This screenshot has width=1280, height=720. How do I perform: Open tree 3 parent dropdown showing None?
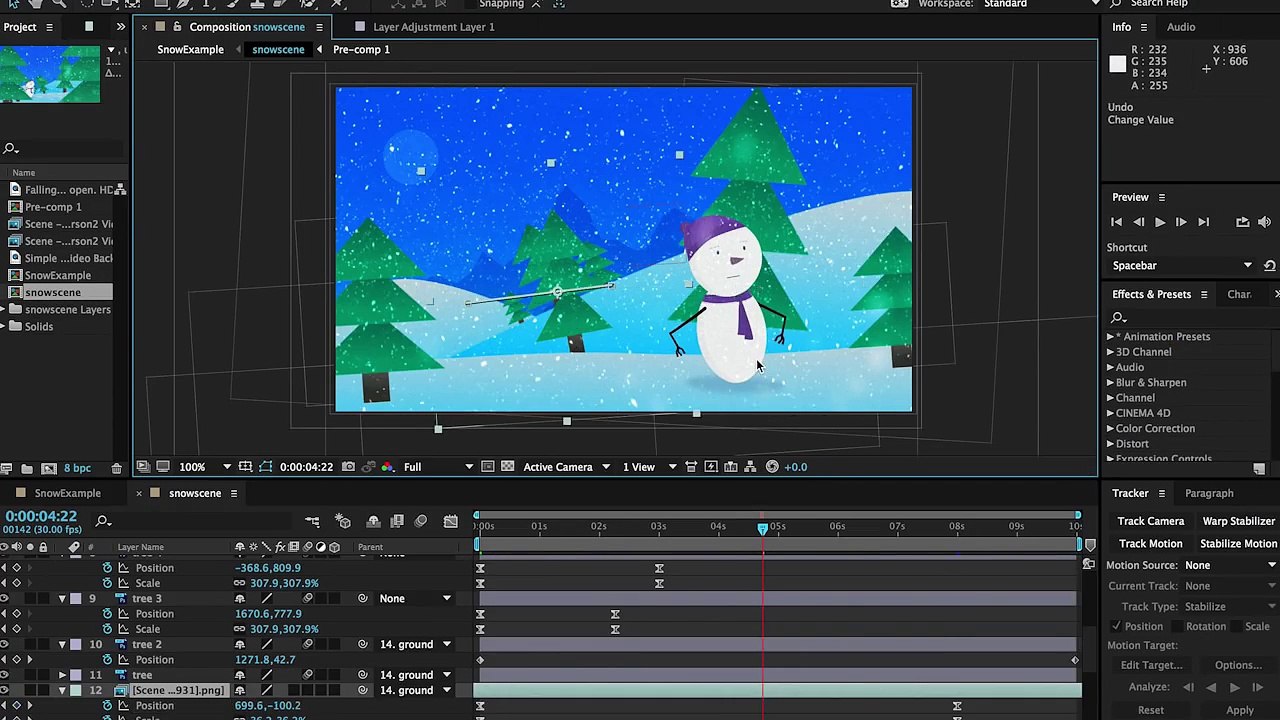(415, 598)
